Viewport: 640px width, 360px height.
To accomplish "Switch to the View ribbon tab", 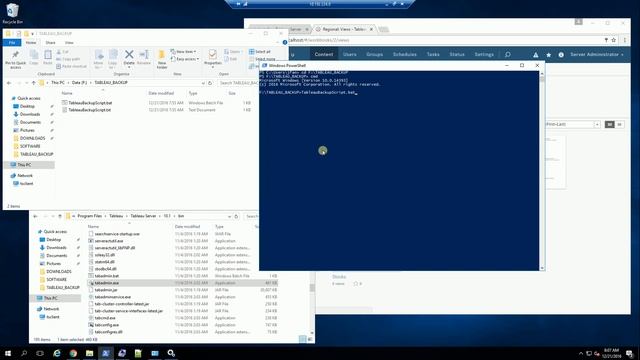I will pyautogui.click(x=69, y=42).
